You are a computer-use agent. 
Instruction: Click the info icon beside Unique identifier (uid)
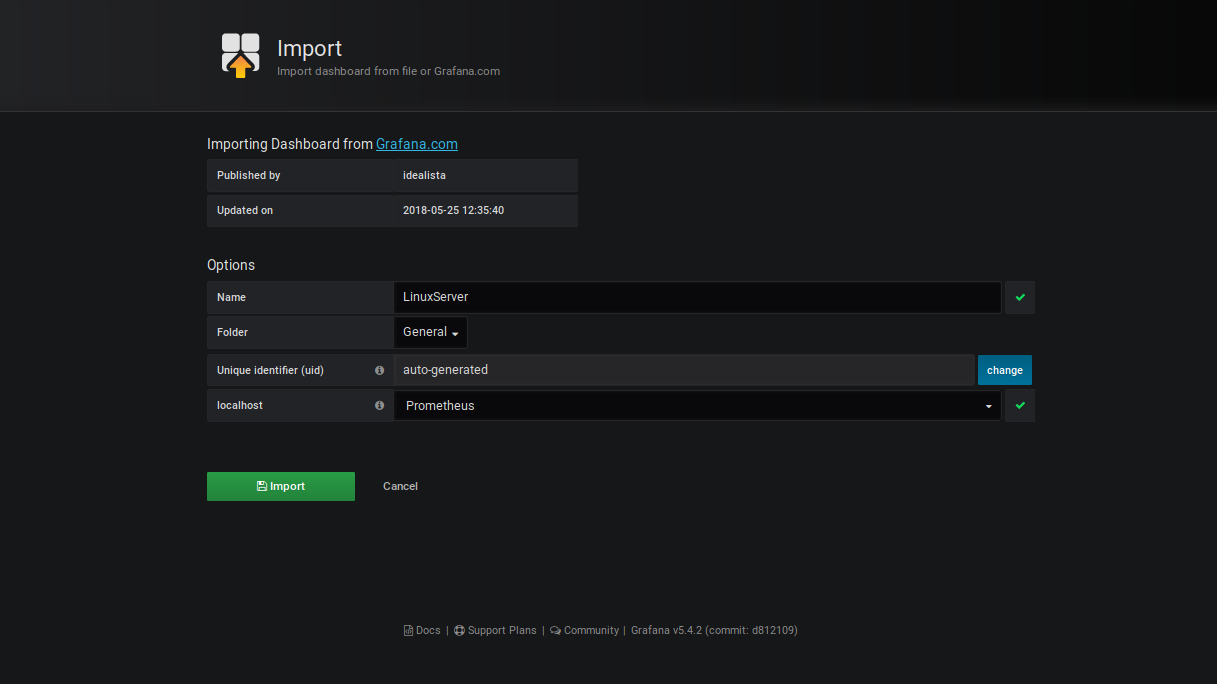[x=380, y=370]
